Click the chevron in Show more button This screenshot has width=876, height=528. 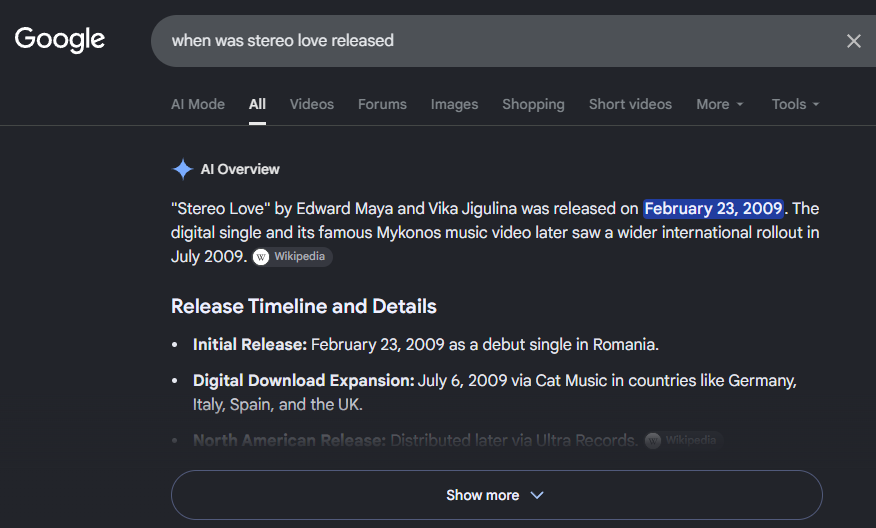536,496
